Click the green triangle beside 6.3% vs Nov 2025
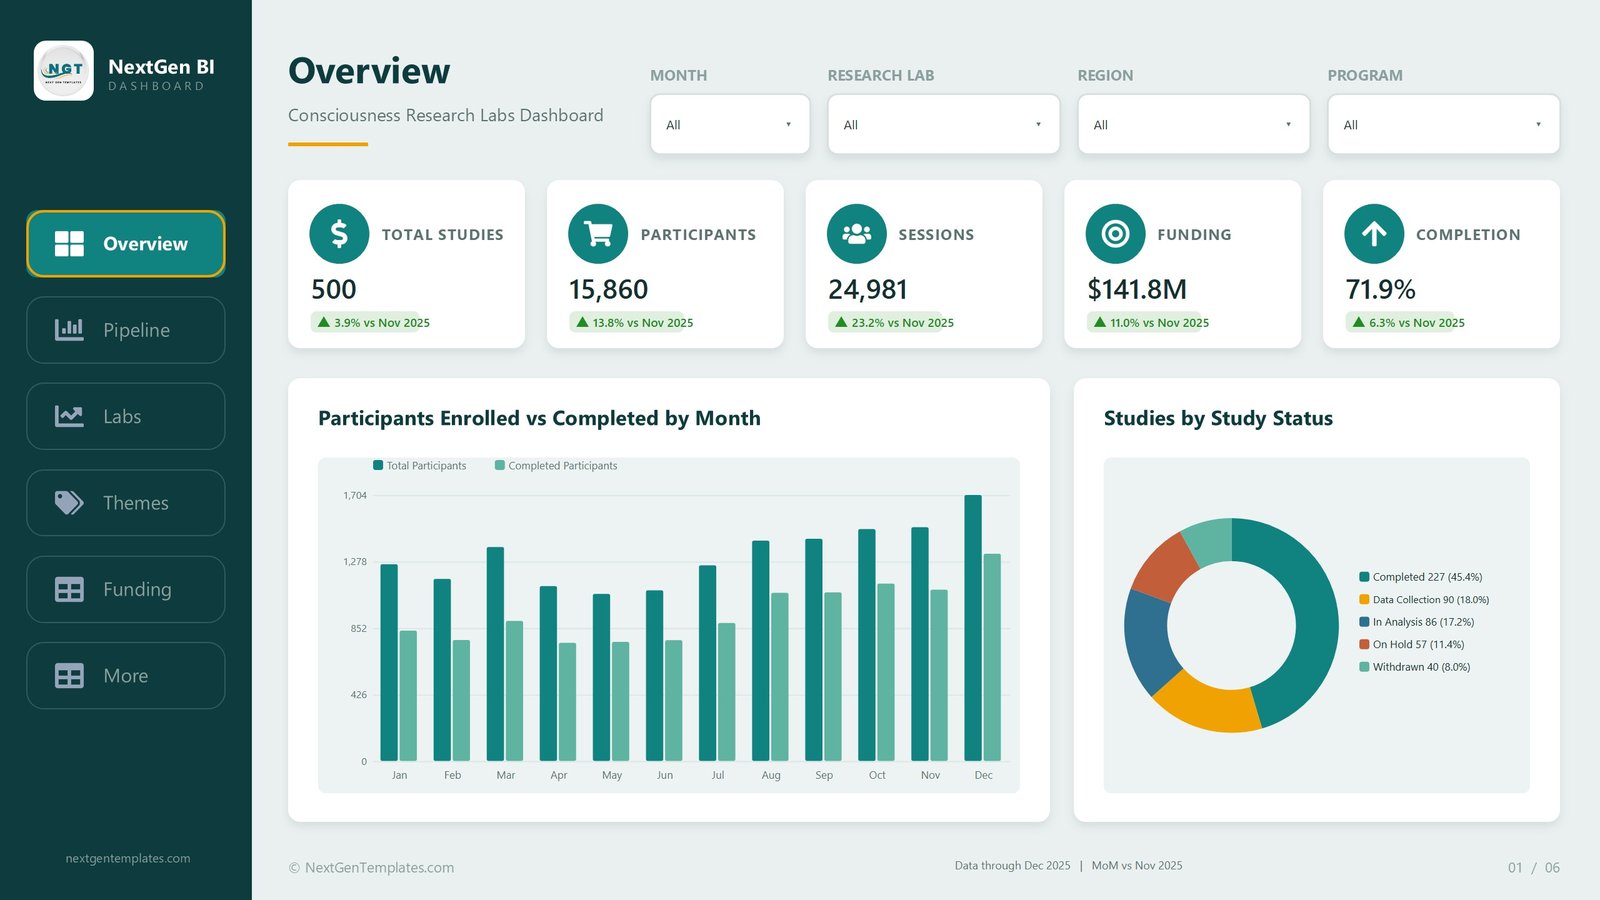Viewport: 1600px width, 900px height. (x=1359, y=322)
